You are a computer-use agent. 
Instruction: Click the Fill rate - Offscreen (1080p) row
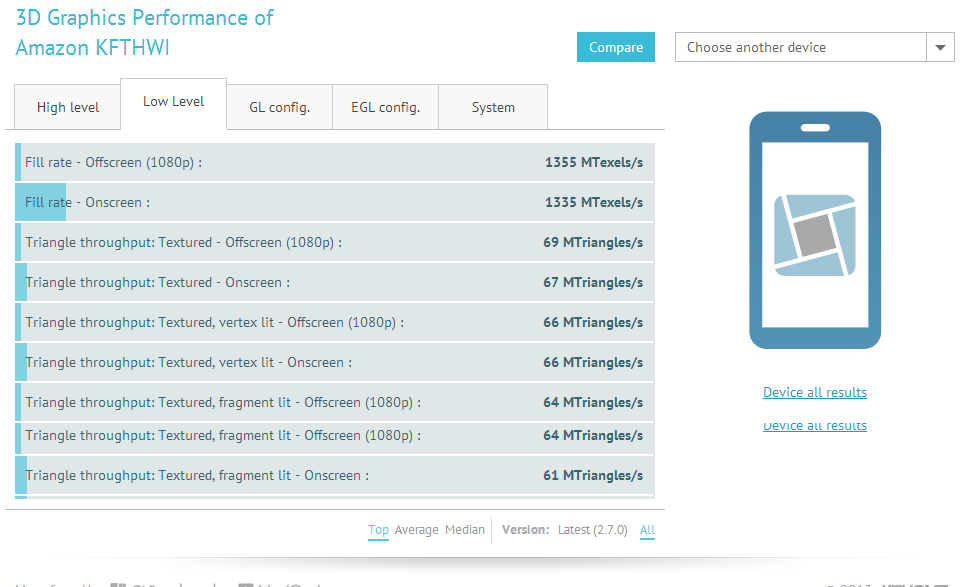tap(335, 162)
